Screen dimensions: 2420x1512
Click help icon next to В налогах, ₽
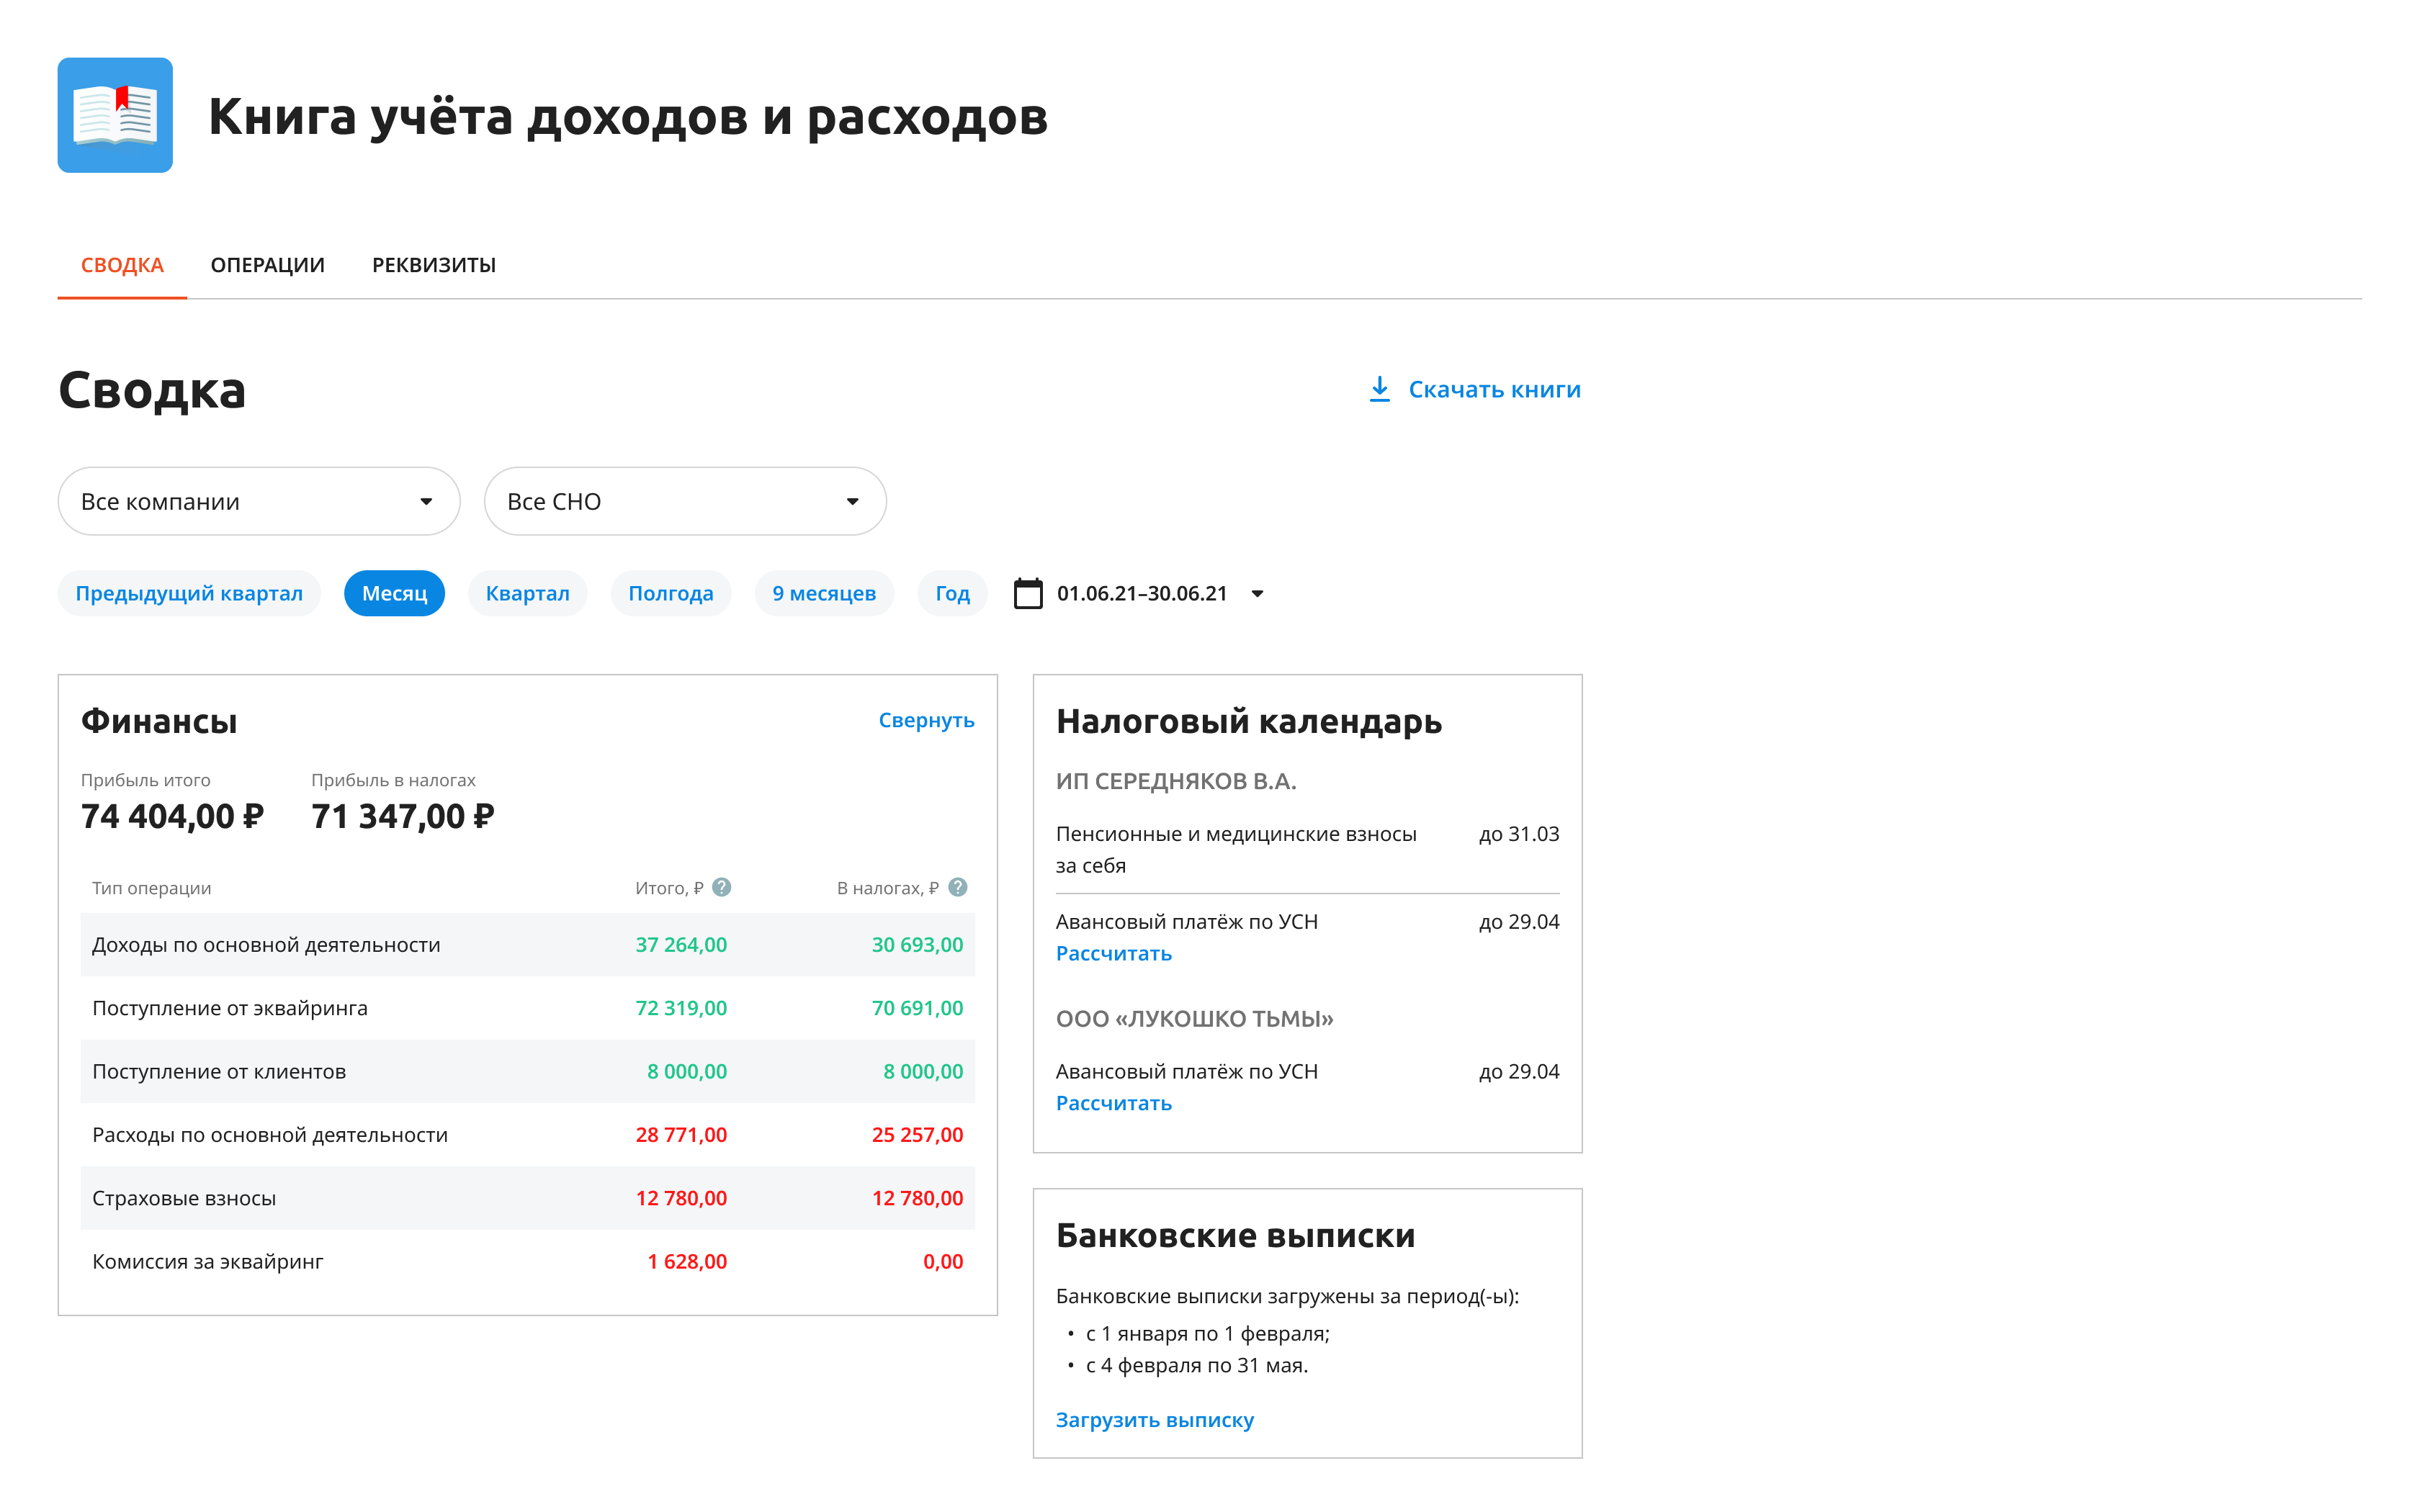[x=958, y=887]
